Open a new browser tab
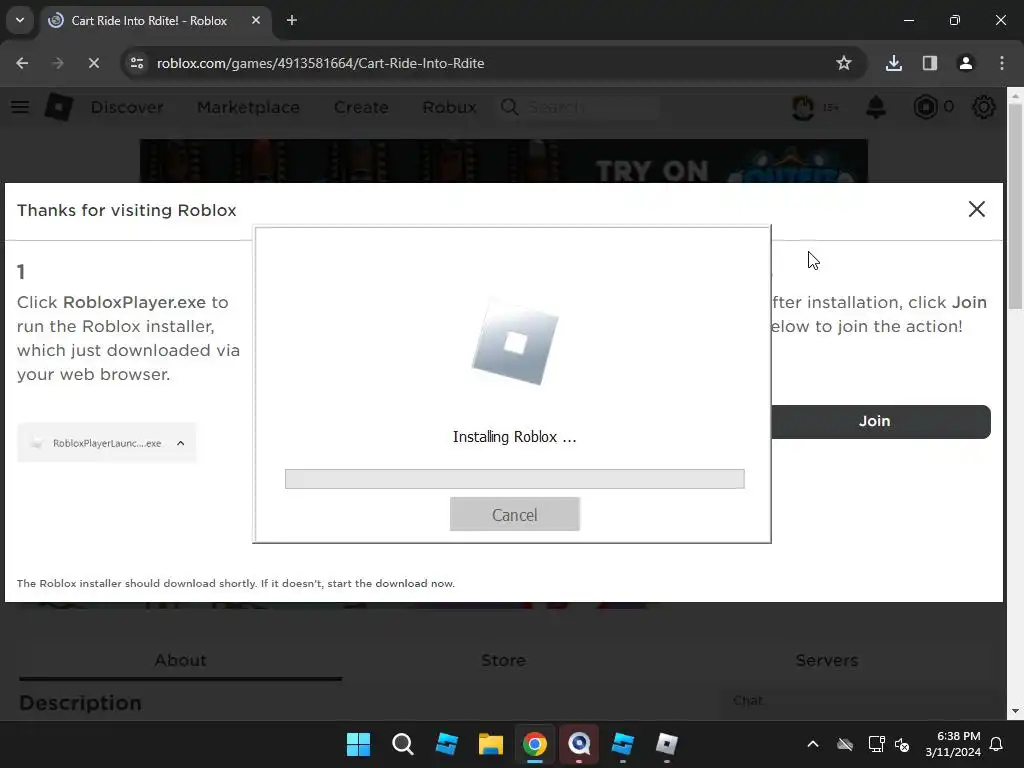The image size is (1024, 768). [x=292, y=20]
